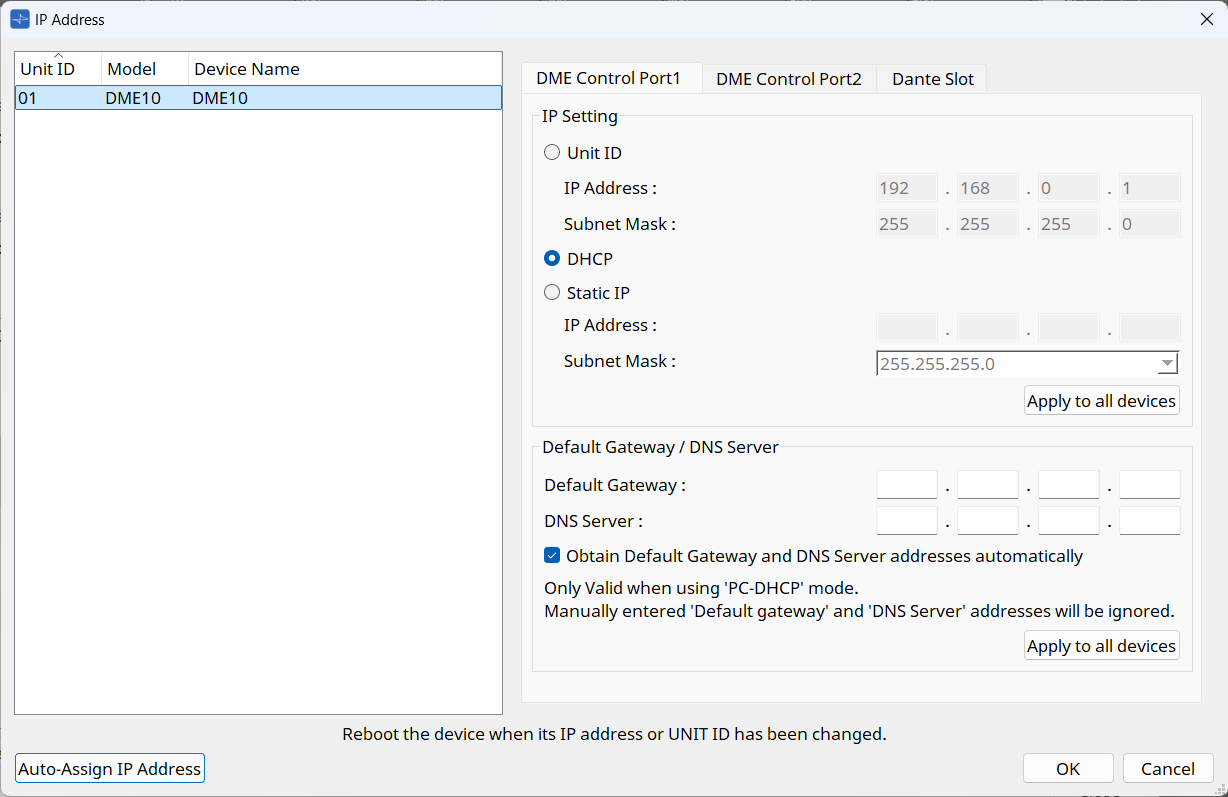
Task: Close the IP Address dialog
Action: [x=1206, y=19]
